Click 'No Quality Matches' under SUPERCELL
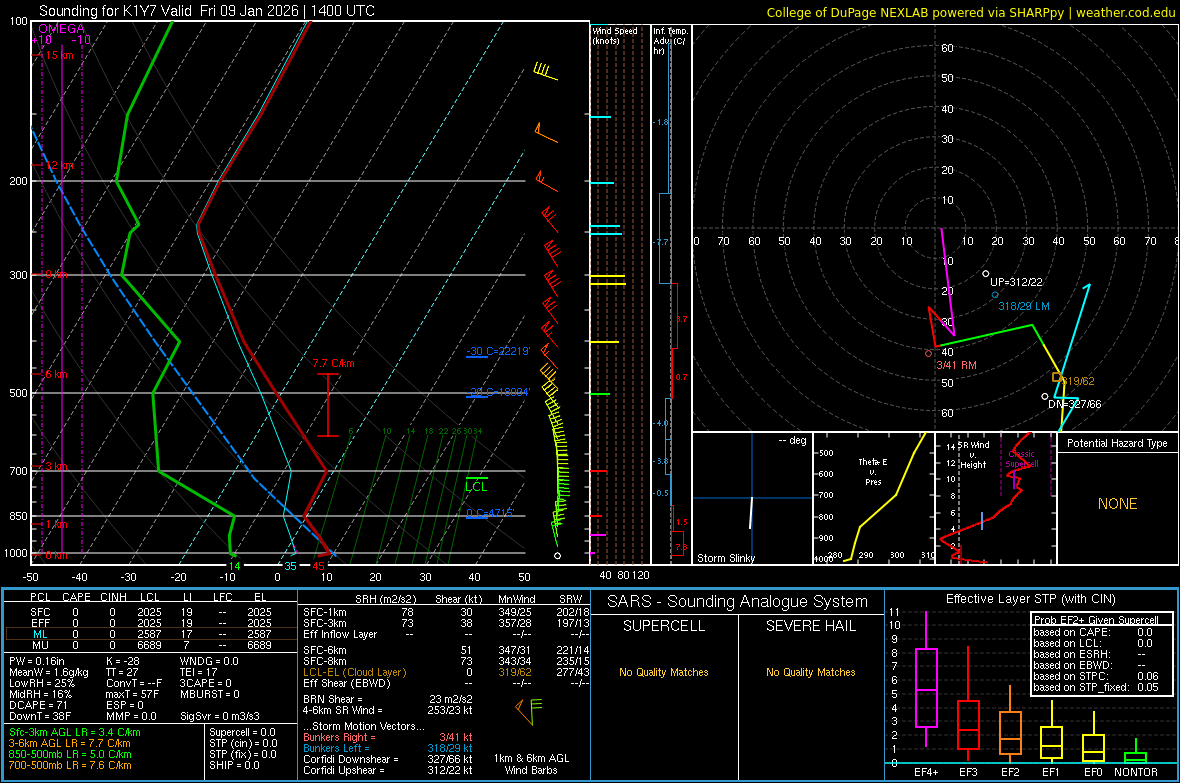The height and width of the screenshot is (783, 1180). click(x=664, y=672)
